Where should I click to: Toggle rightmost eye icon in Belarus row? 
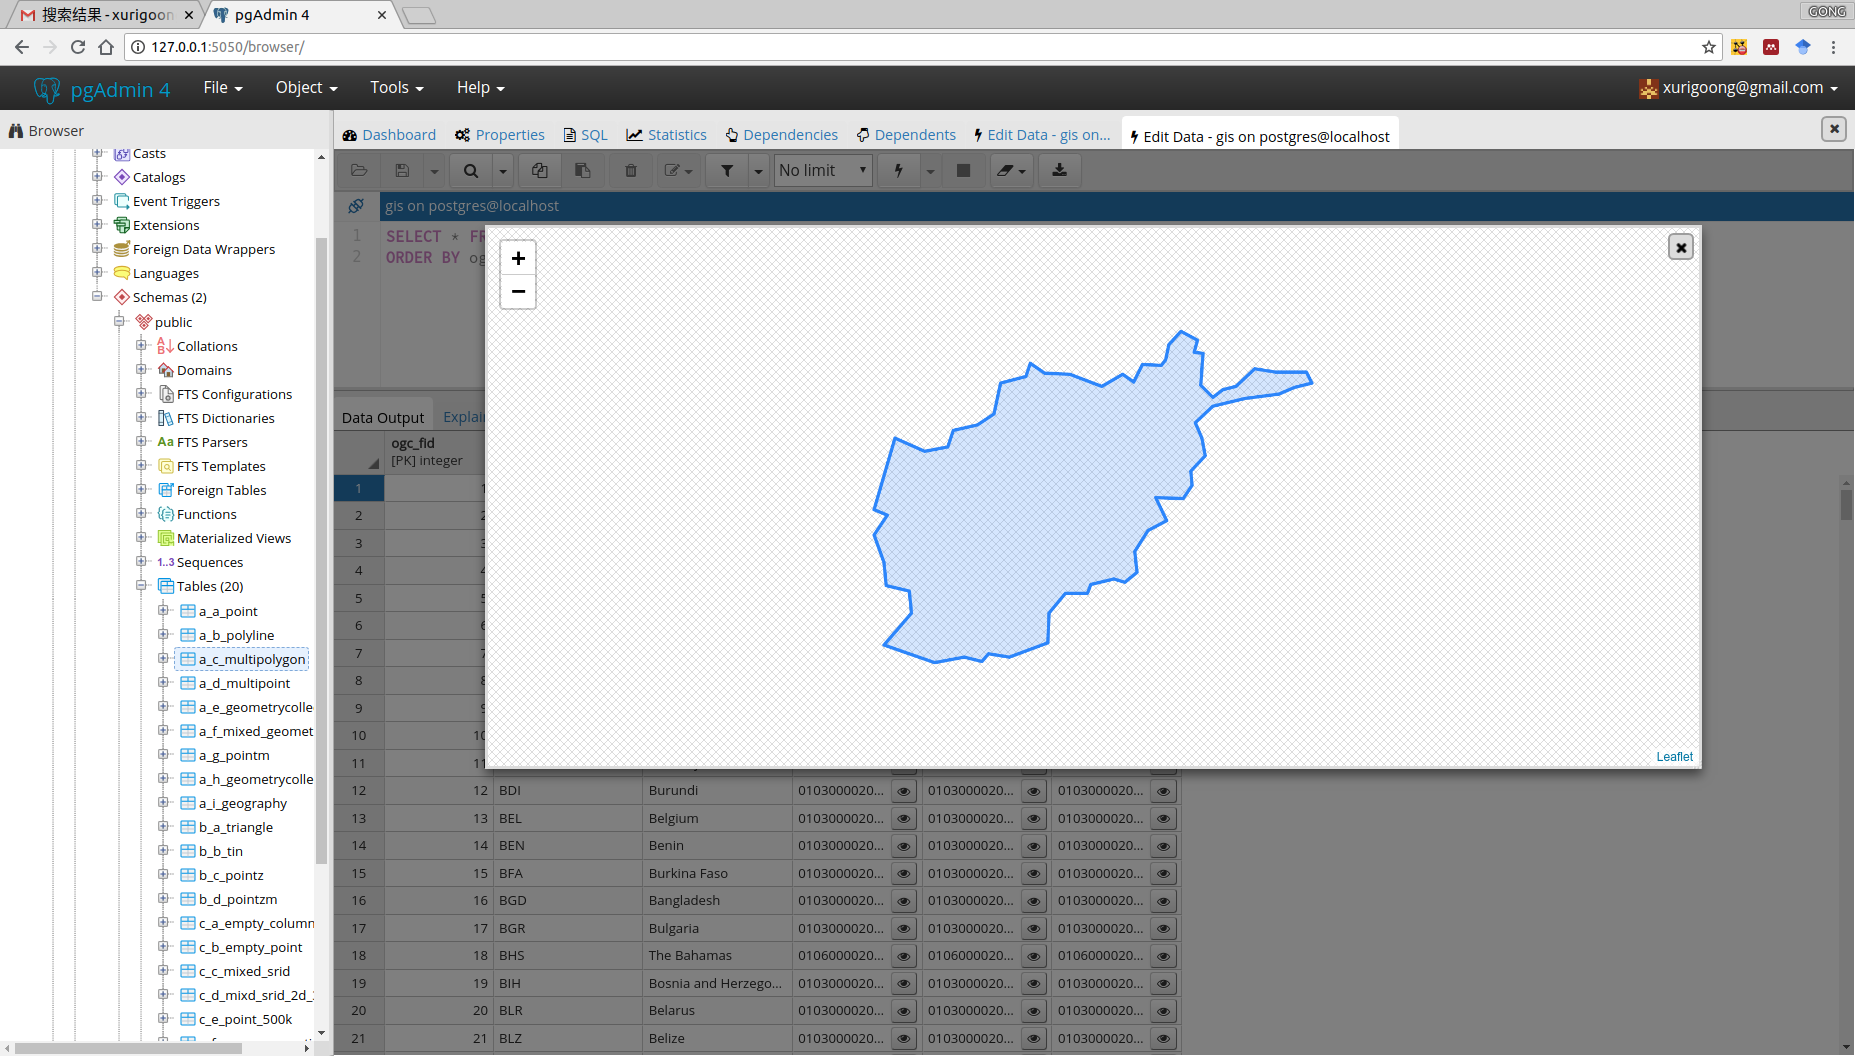[1164, 1011]
